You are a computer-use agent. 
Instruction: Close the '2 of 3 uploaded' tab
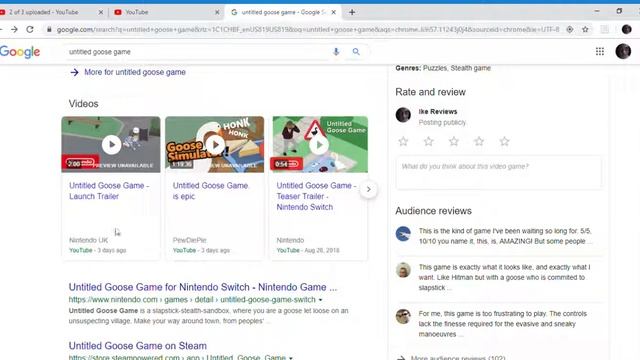[101, 12]
